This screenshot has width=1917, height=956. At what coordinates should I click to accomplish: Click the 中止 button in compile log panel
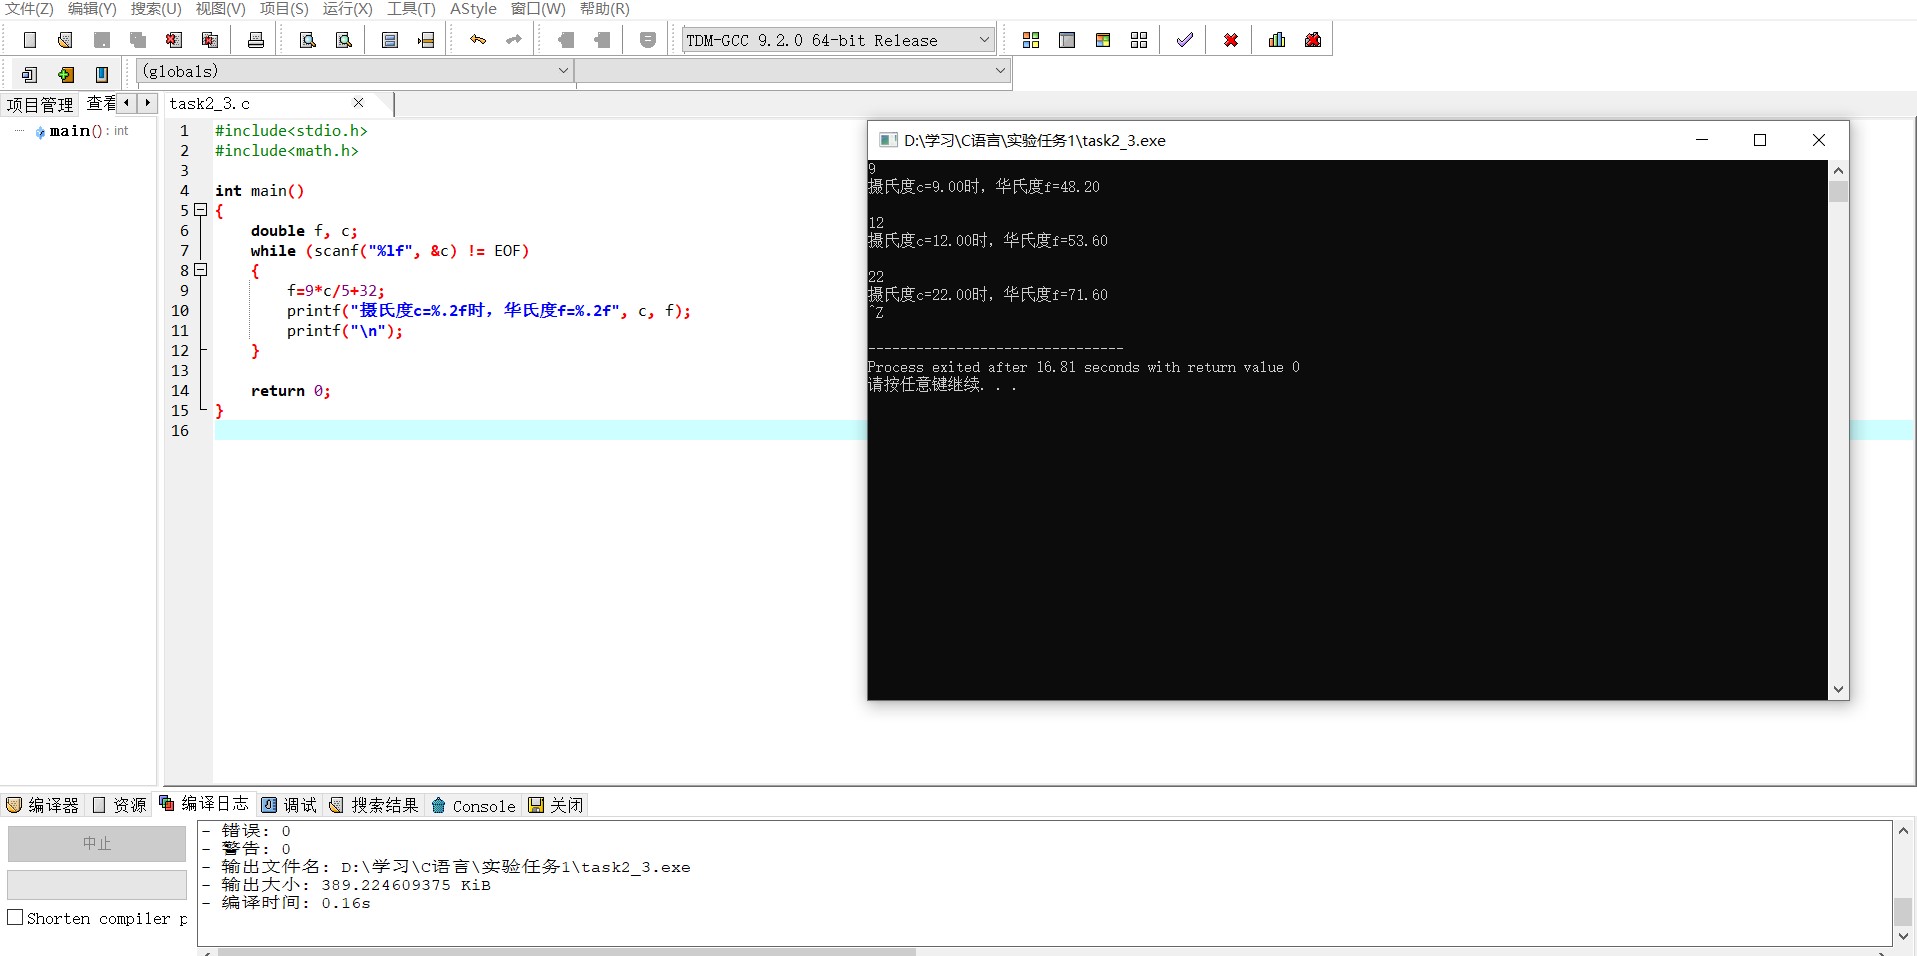pyautogui.click(x=97, y=843)
